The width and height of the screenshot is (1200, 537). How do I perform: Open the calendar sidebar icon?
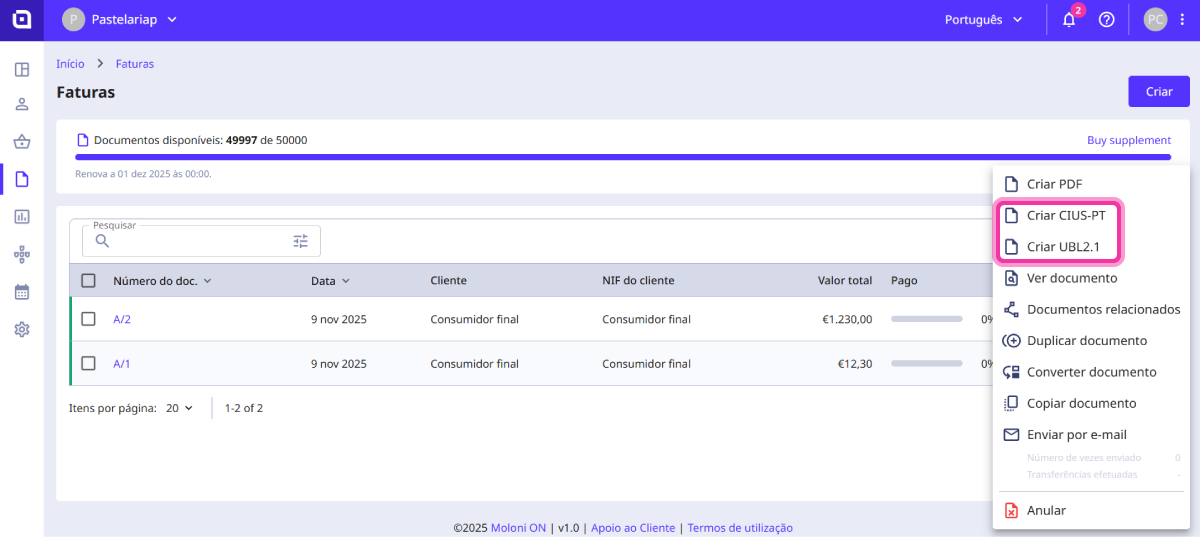22,292
